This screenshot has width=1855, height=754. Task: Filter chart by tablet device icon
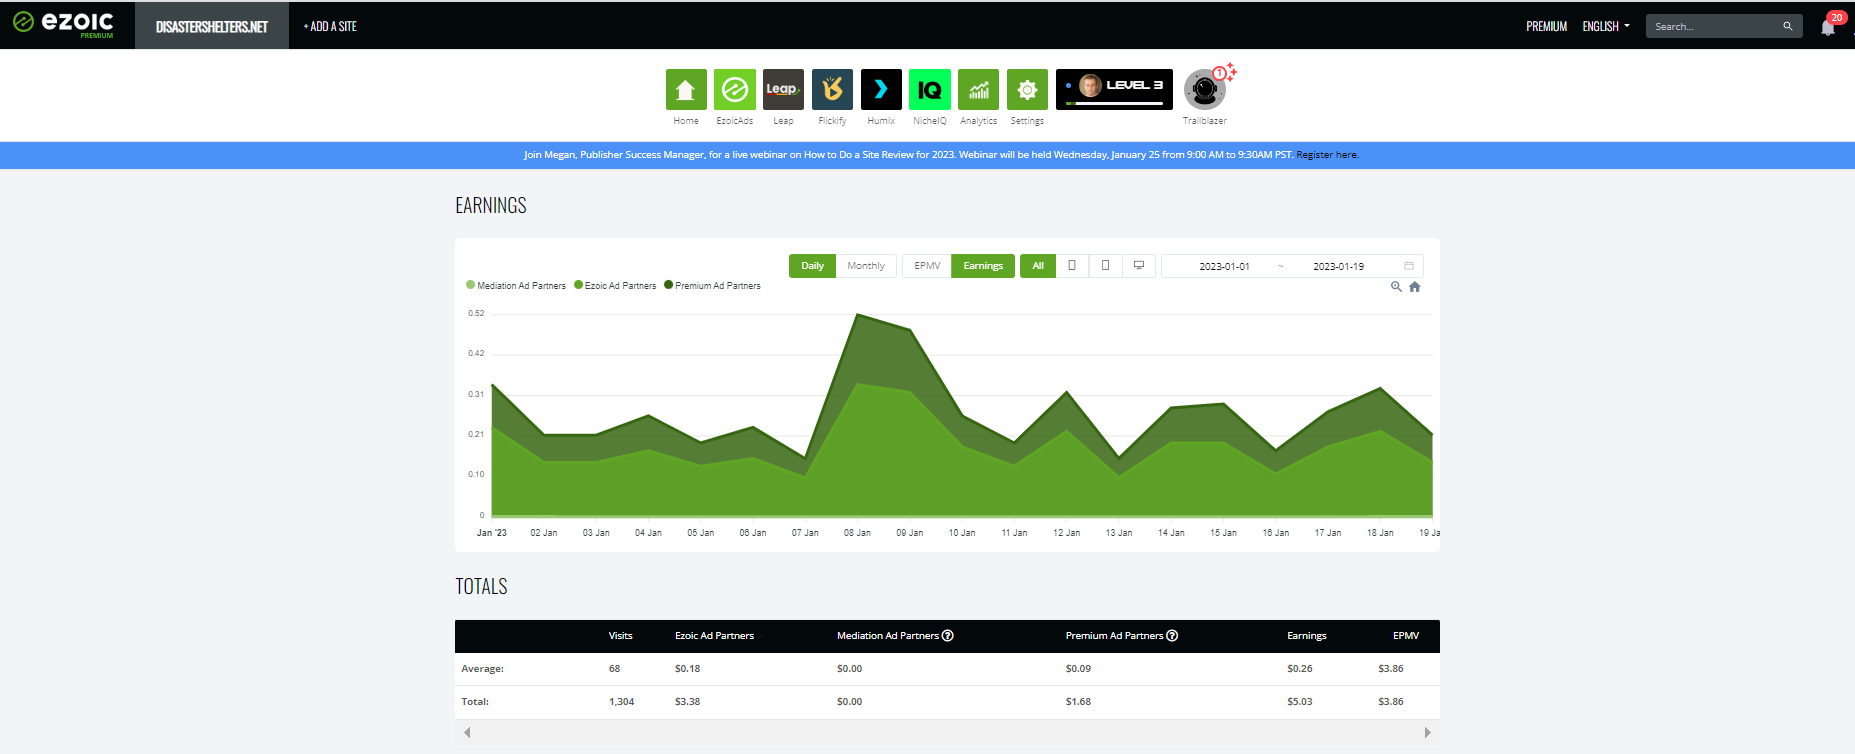tap(1105, 266)
